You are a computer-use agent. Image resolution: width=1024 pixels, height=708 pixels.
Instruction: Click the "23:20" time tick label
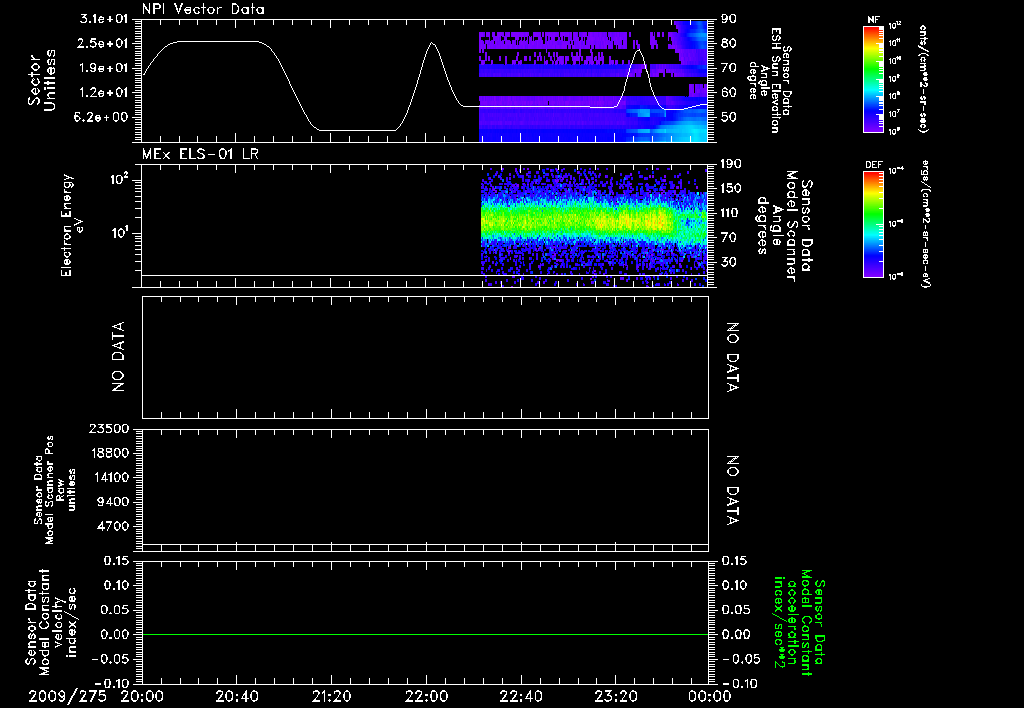click(616, 696)
